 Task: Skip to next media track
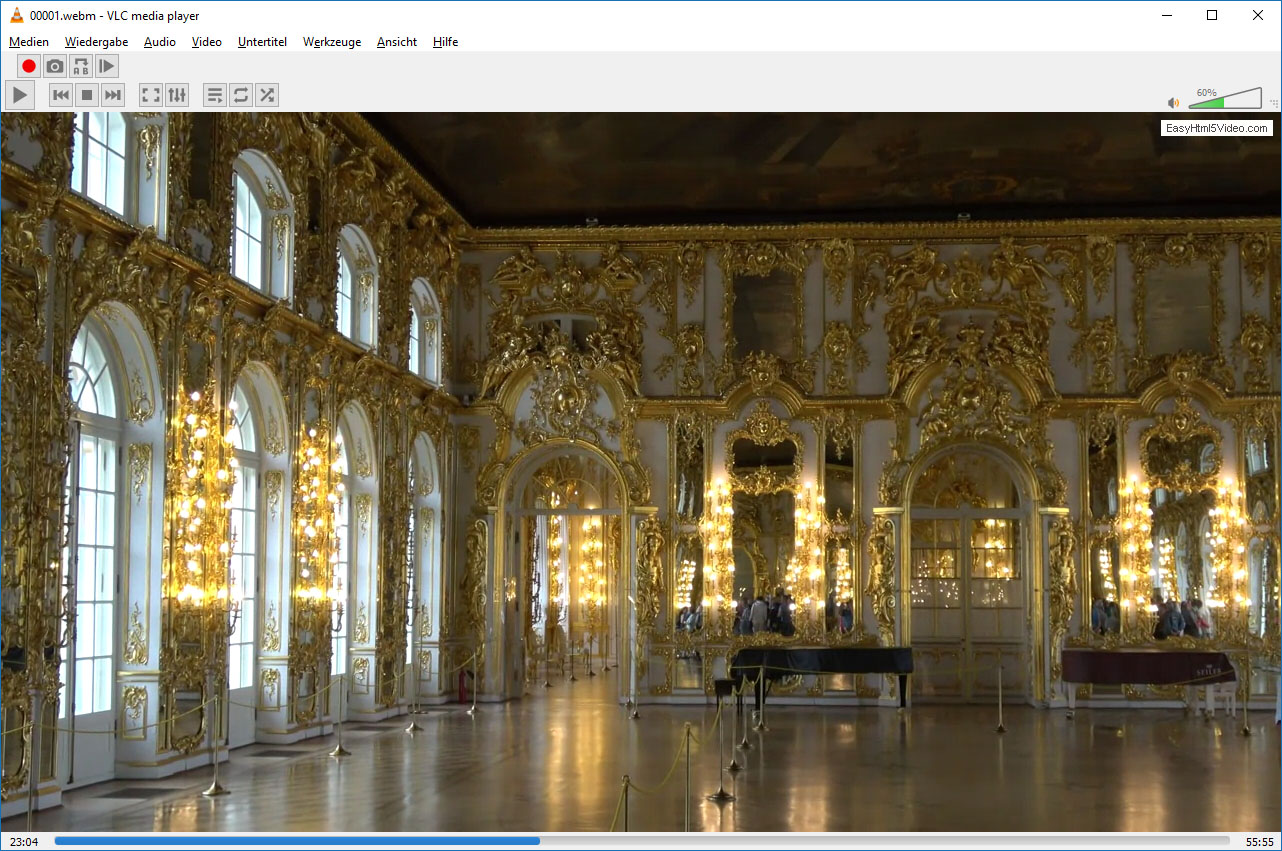coord(113,96)
